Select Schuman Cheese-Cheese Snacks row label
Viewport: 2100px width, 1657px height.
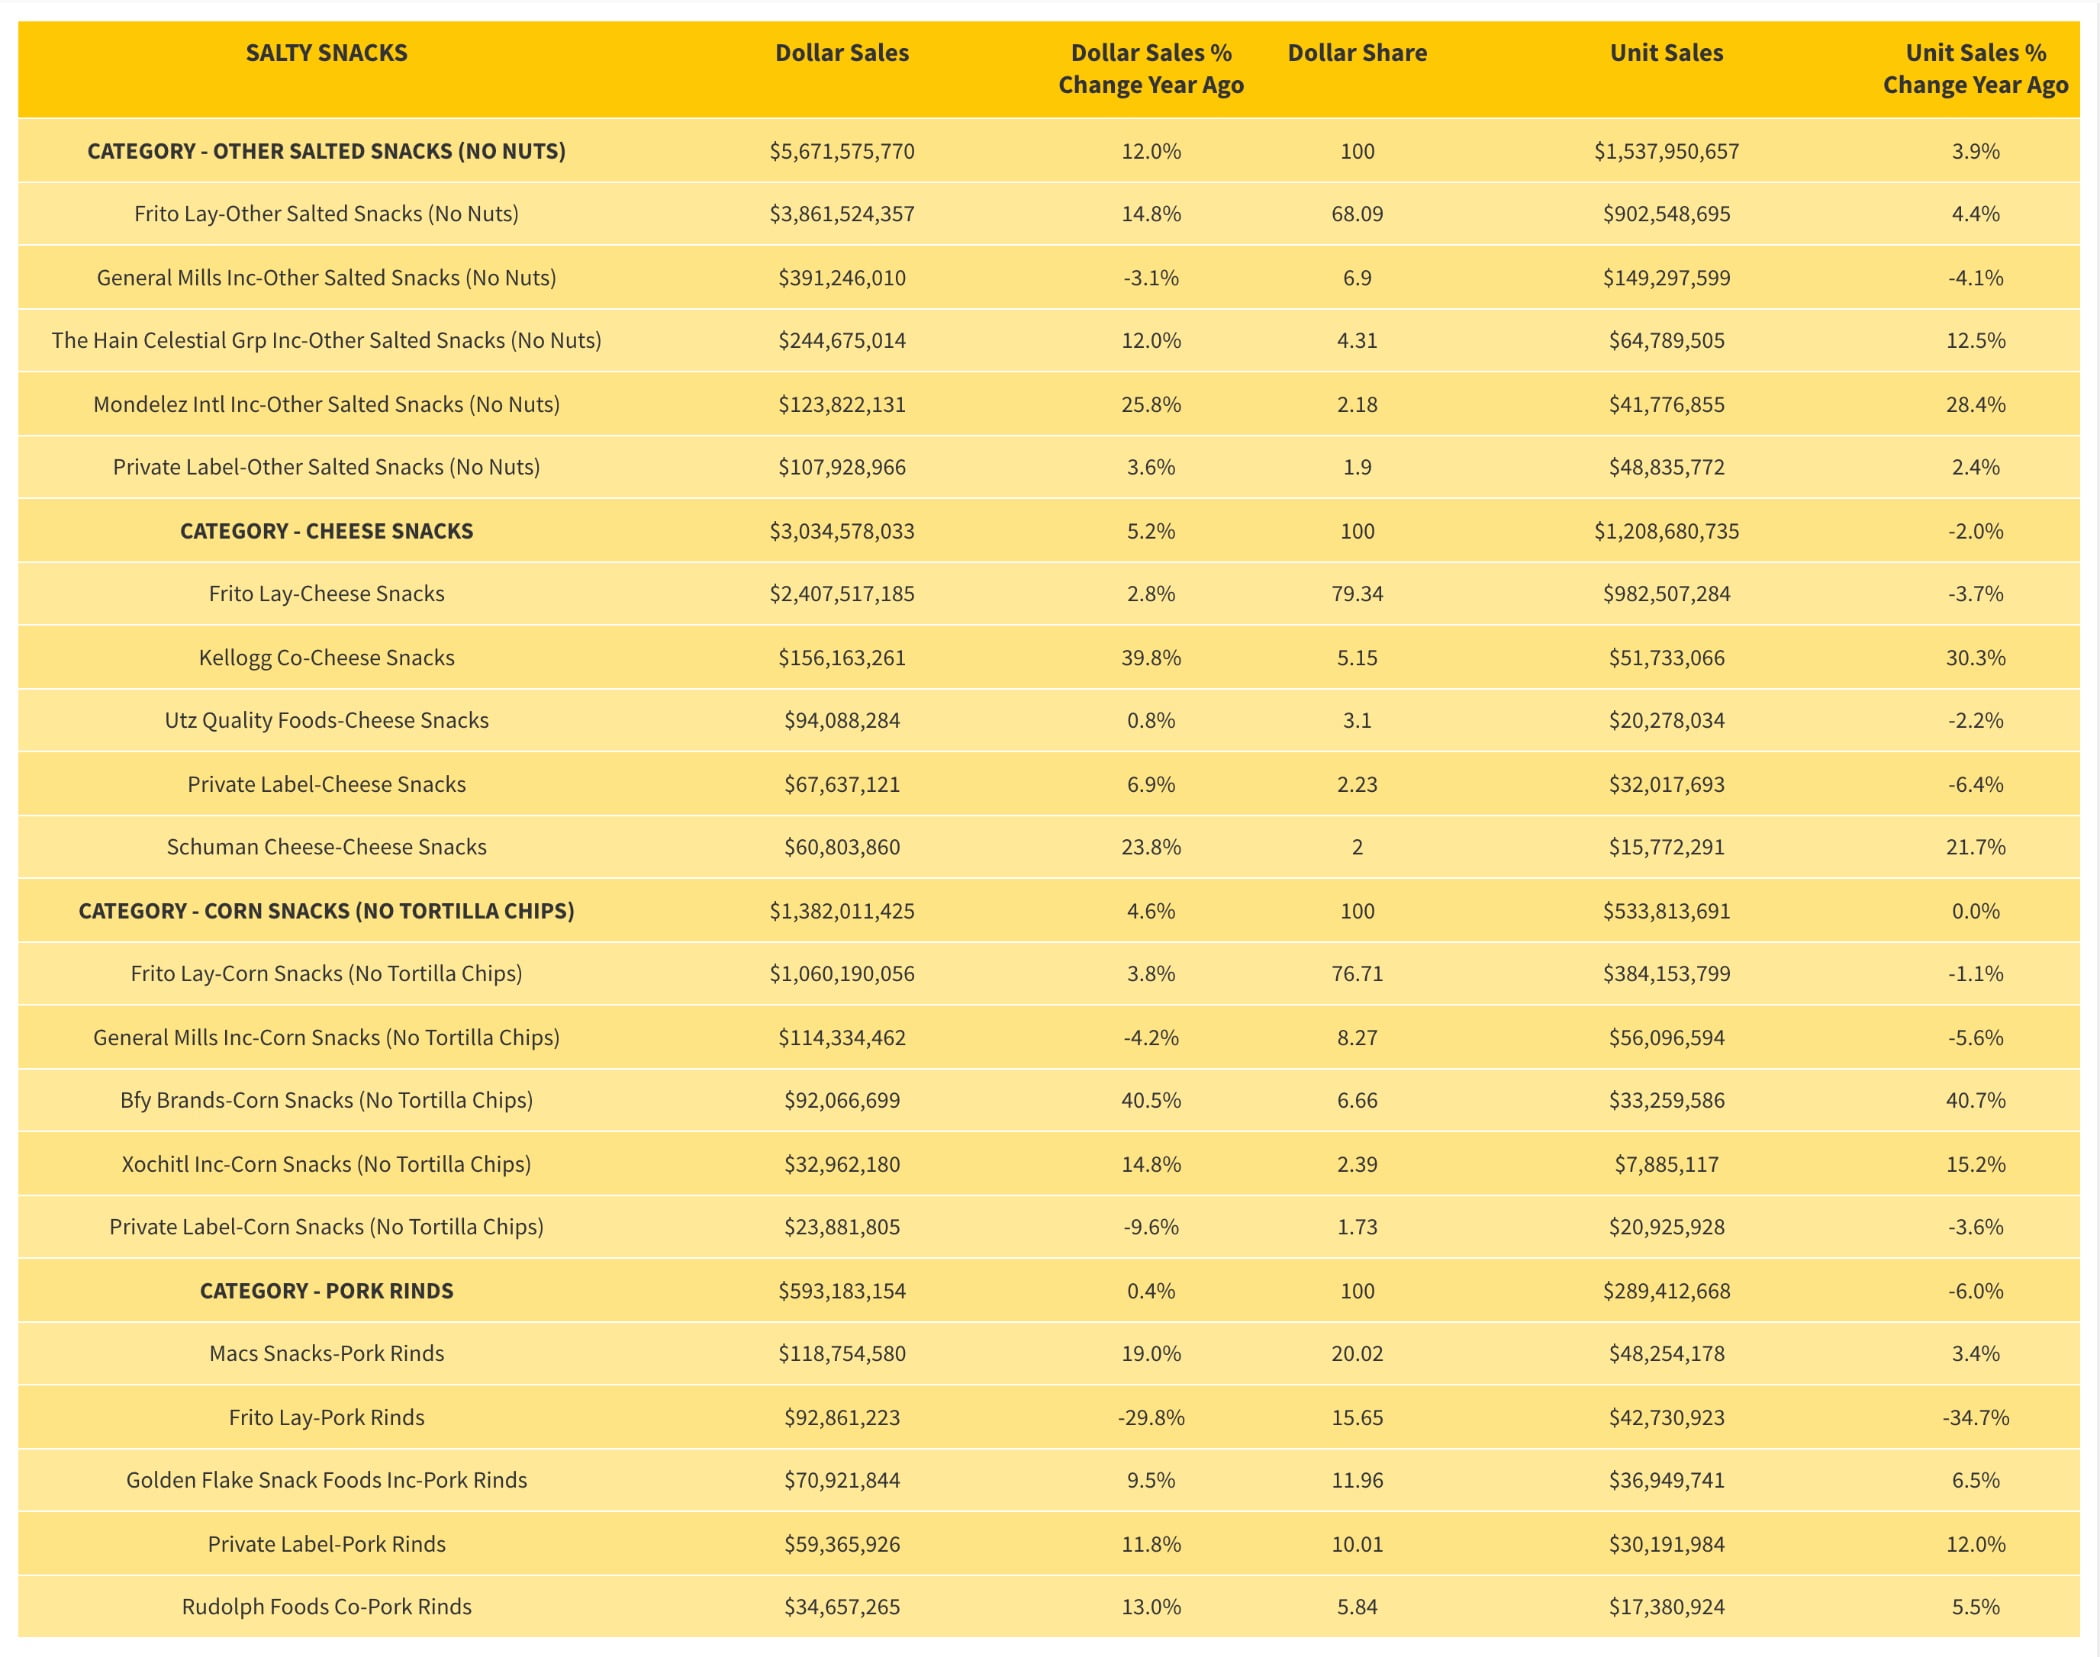pos(326,847)
